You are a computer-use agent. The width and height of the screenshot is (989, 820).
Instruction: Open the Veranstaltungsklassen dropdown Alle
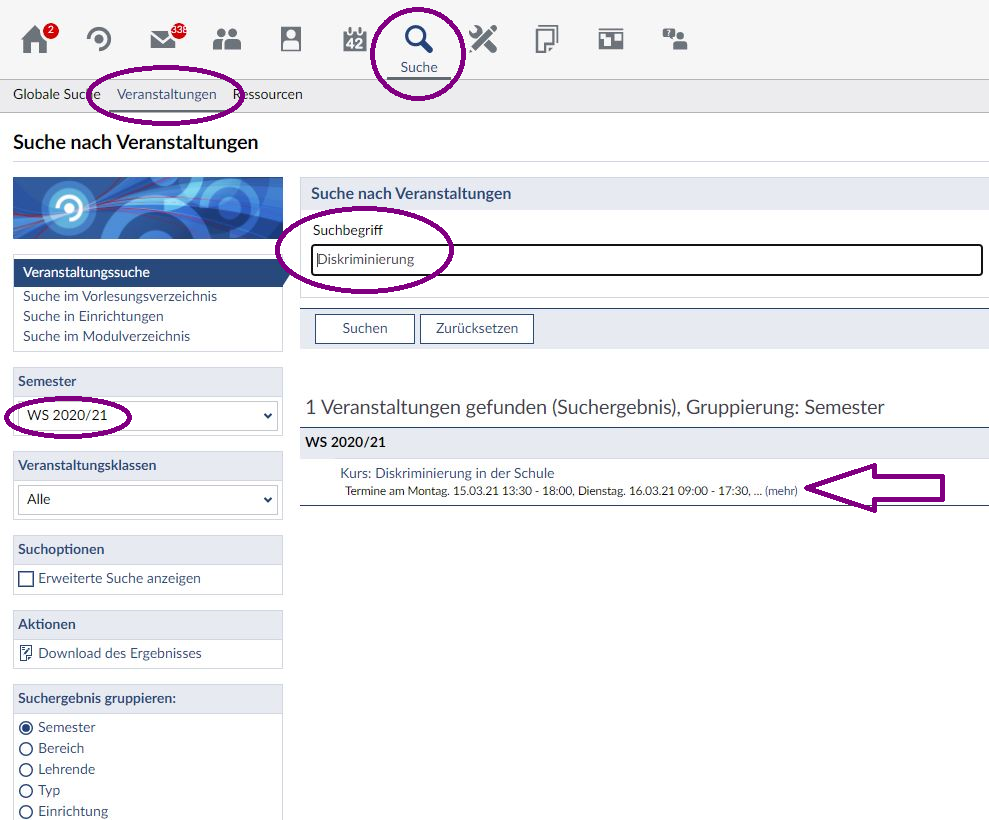coord(148,499)
